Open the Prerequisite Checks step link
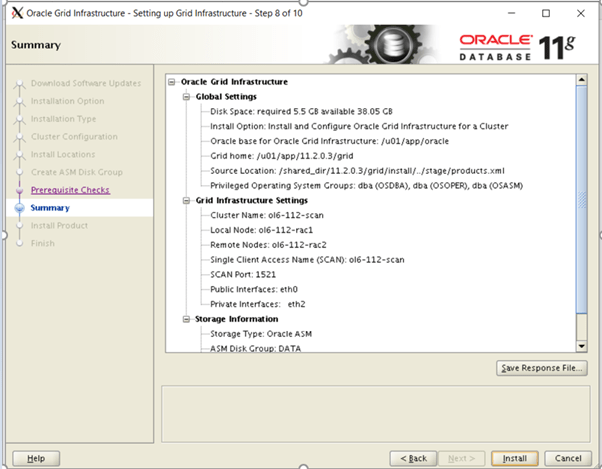The image size is (602, 469). pyautogui.click(x=70, y=190)
